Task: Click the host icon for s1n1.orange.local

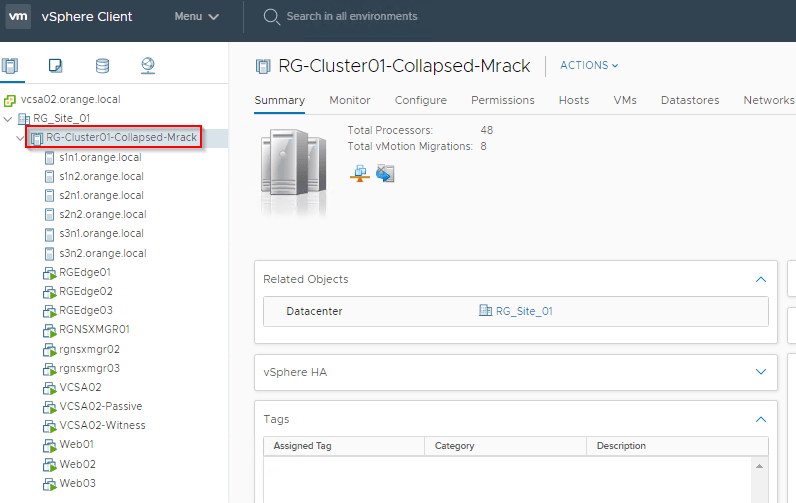Action: [x=49, y=158]
